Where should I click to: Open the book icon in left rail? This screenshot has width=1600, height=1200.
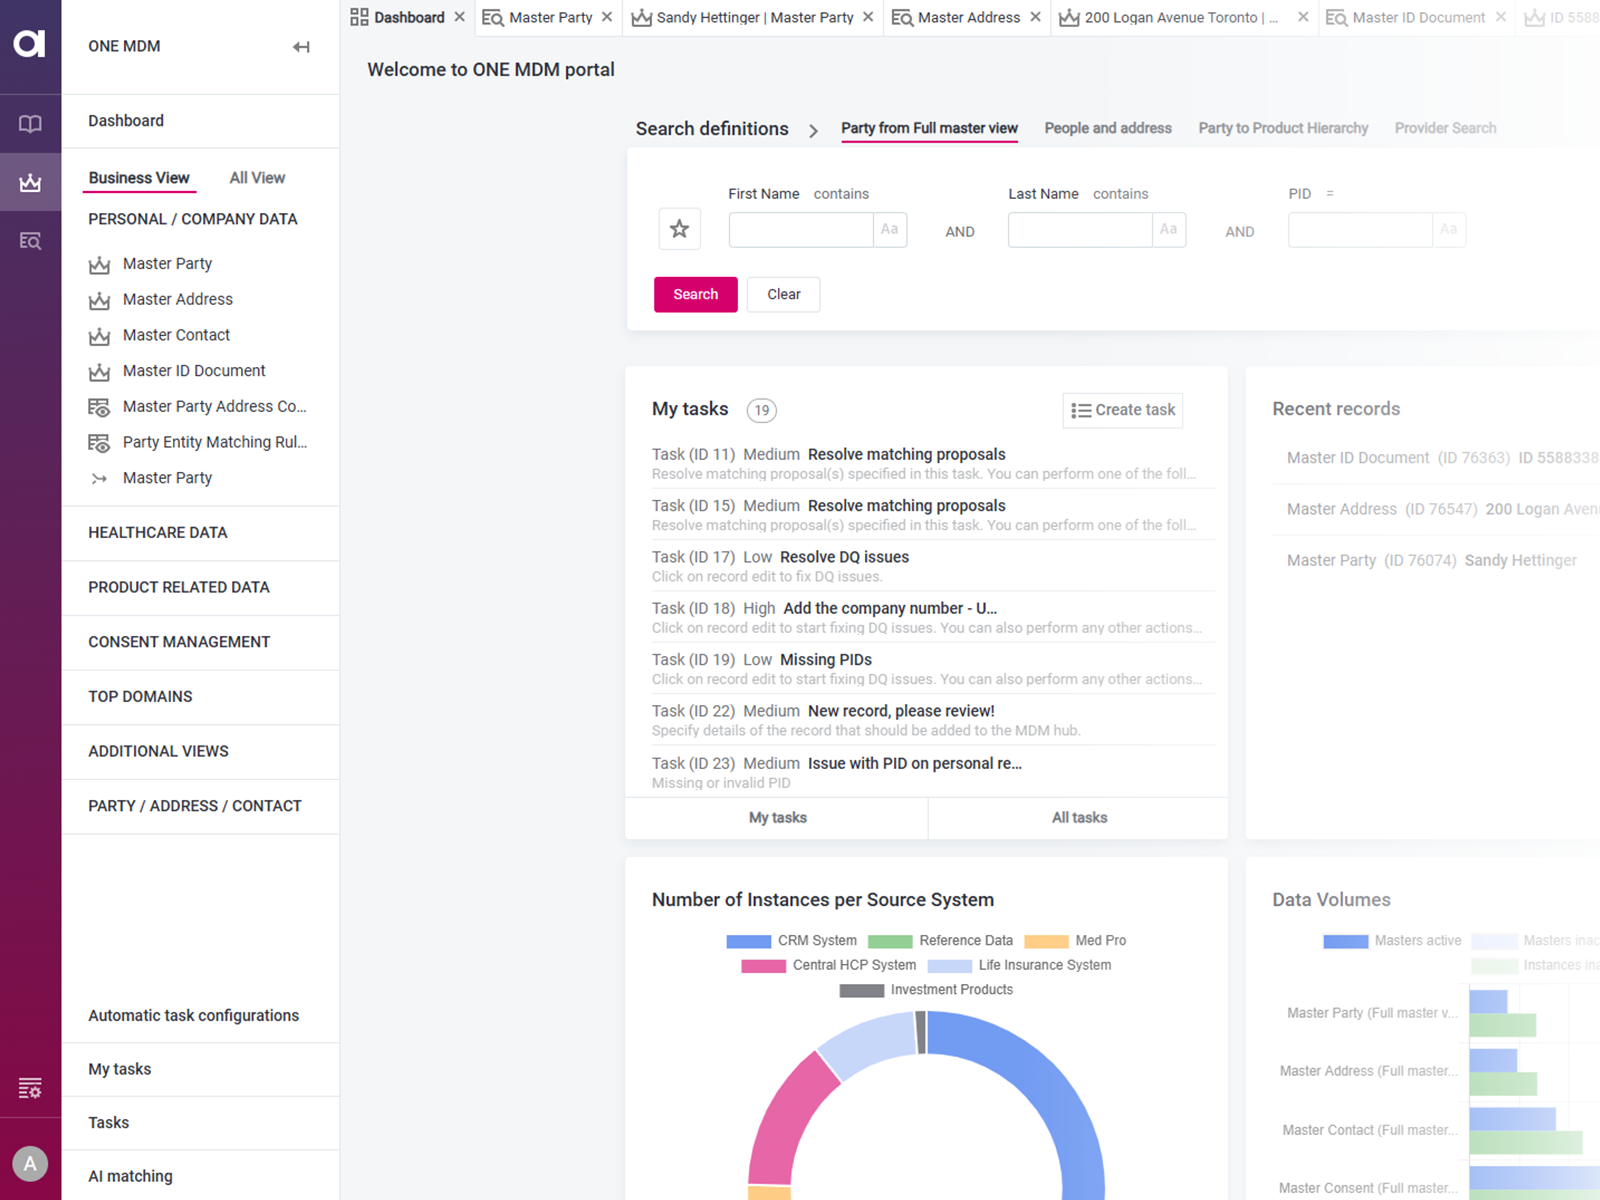30,124
